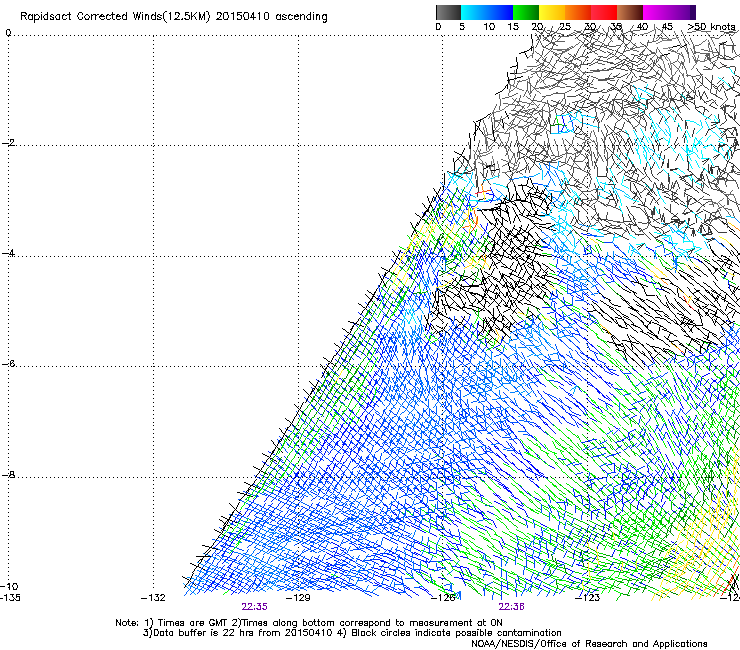The width and height of the screenshot is (740, 650).
Task: Click the red 30-35 knots legend segment
Action: (604, 12)
